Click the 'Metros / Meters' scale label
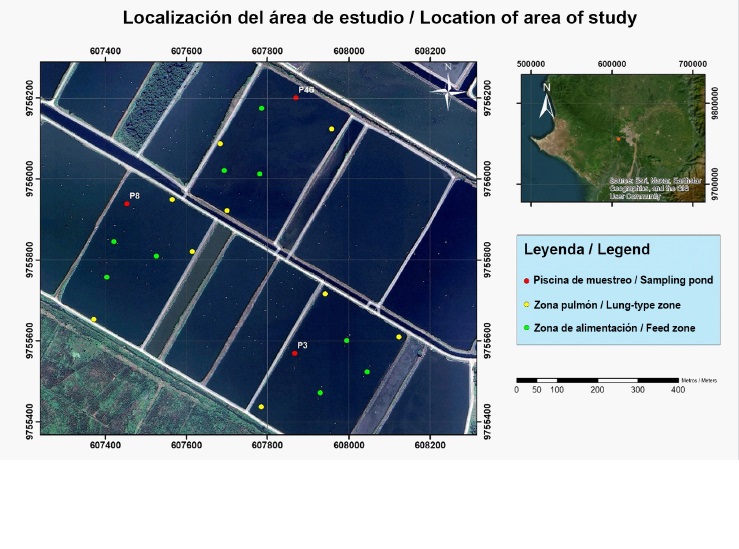This screenshot has width=739, height=549. pos(698,381)
